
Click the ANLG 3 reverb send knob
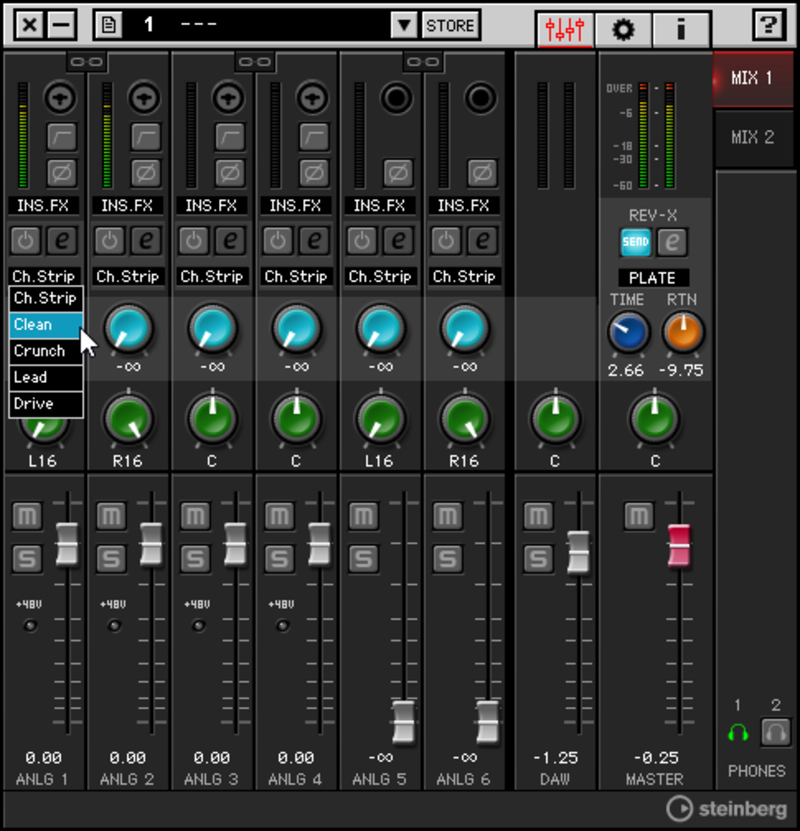pos(212,329)
